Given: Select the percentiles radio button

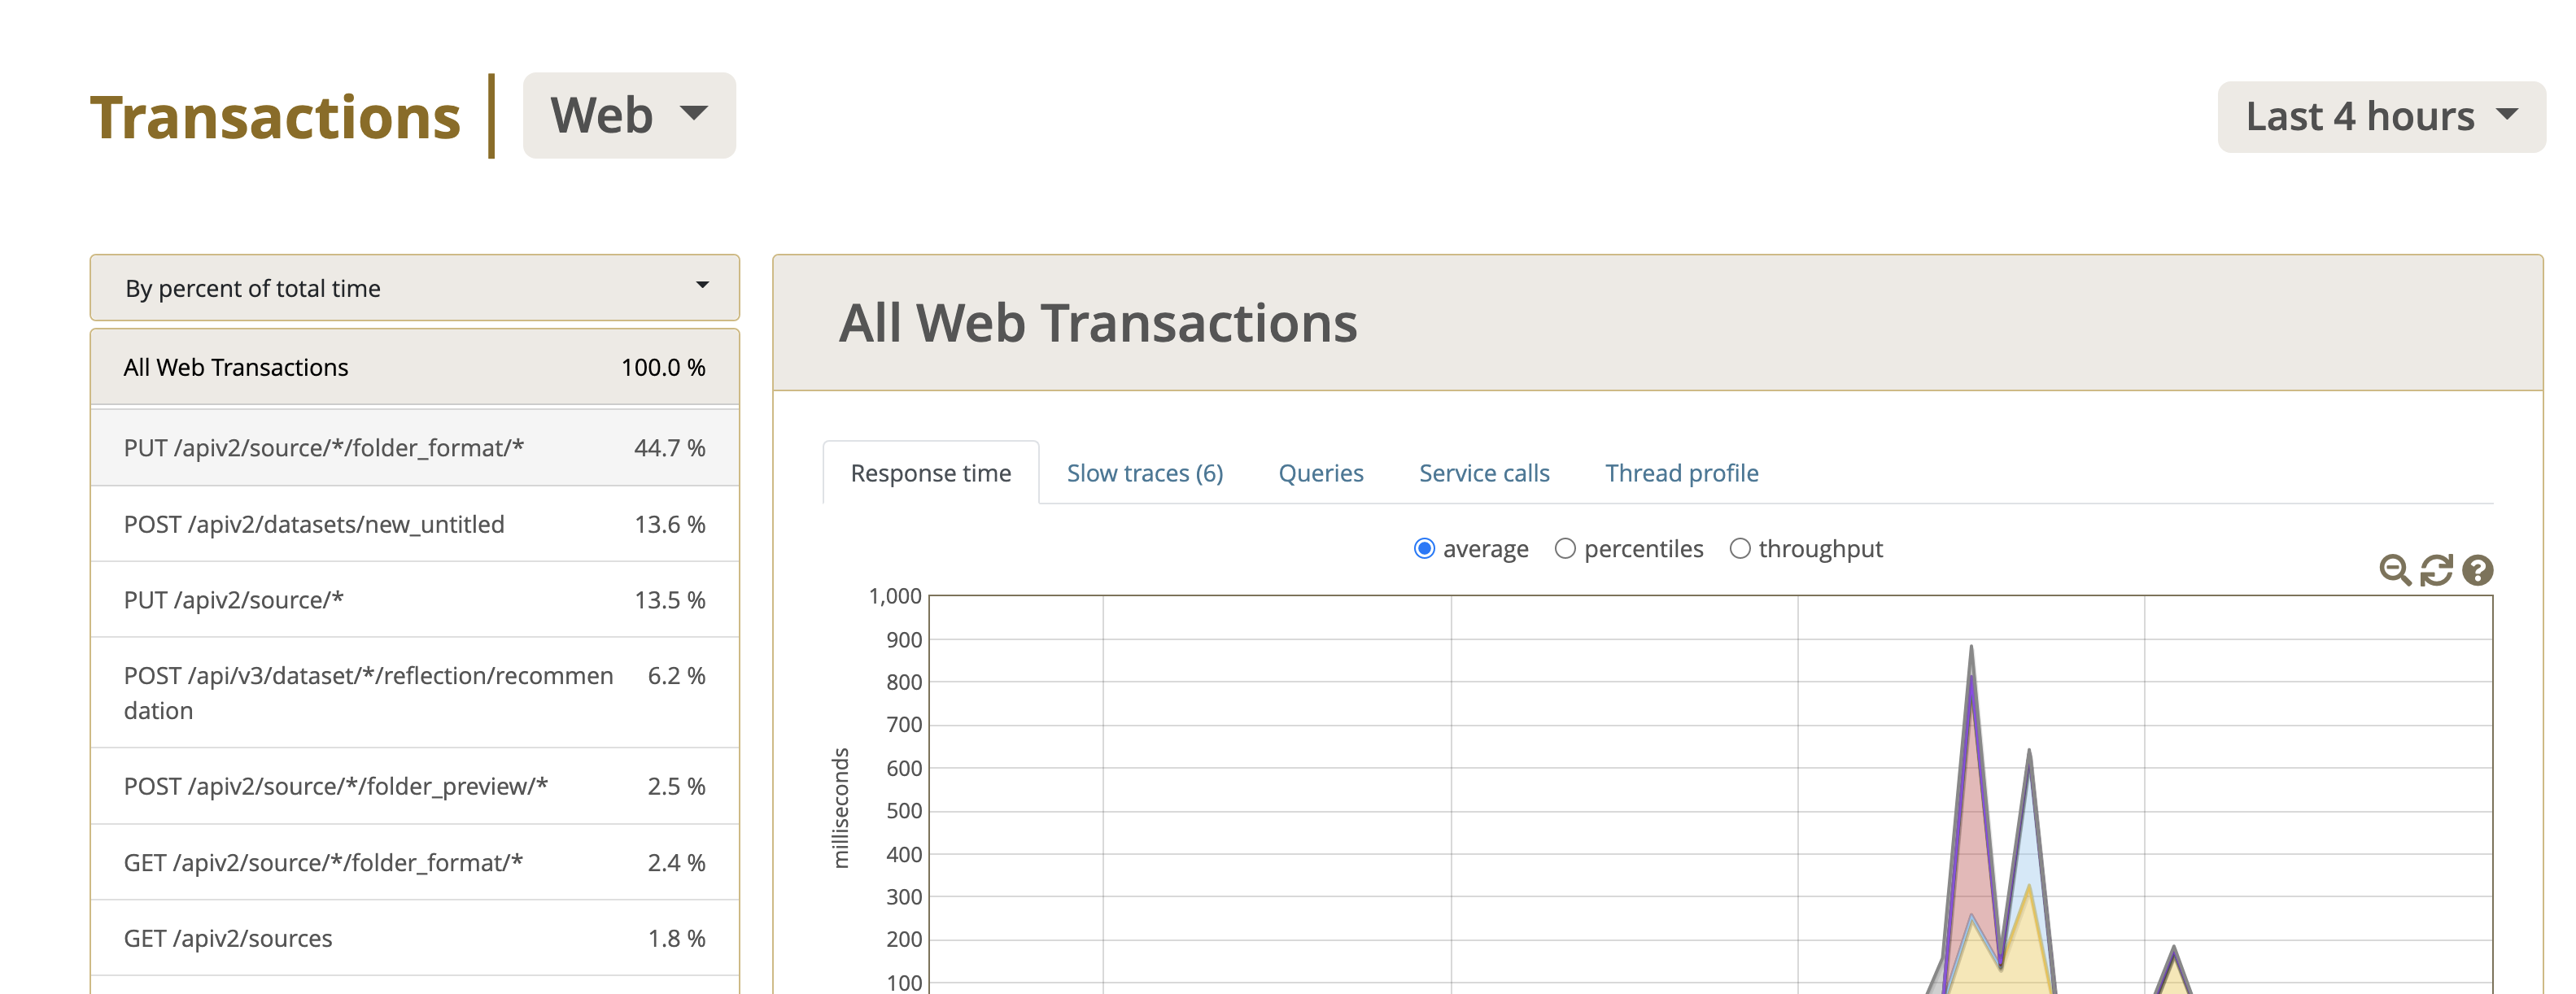Looking at the screenshot, I should point(1564,549).
